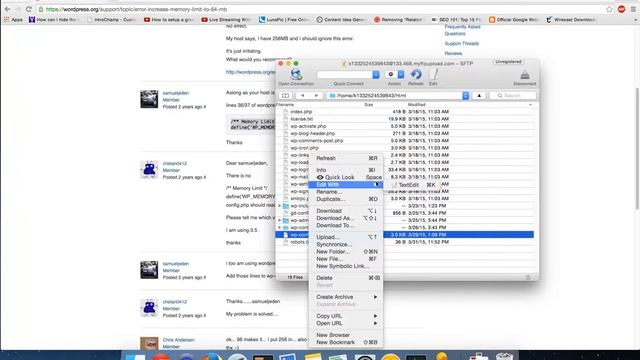Click the Filename column header
Screen dimensions: 640x360
pyautogui.click(x=286, y=105)
